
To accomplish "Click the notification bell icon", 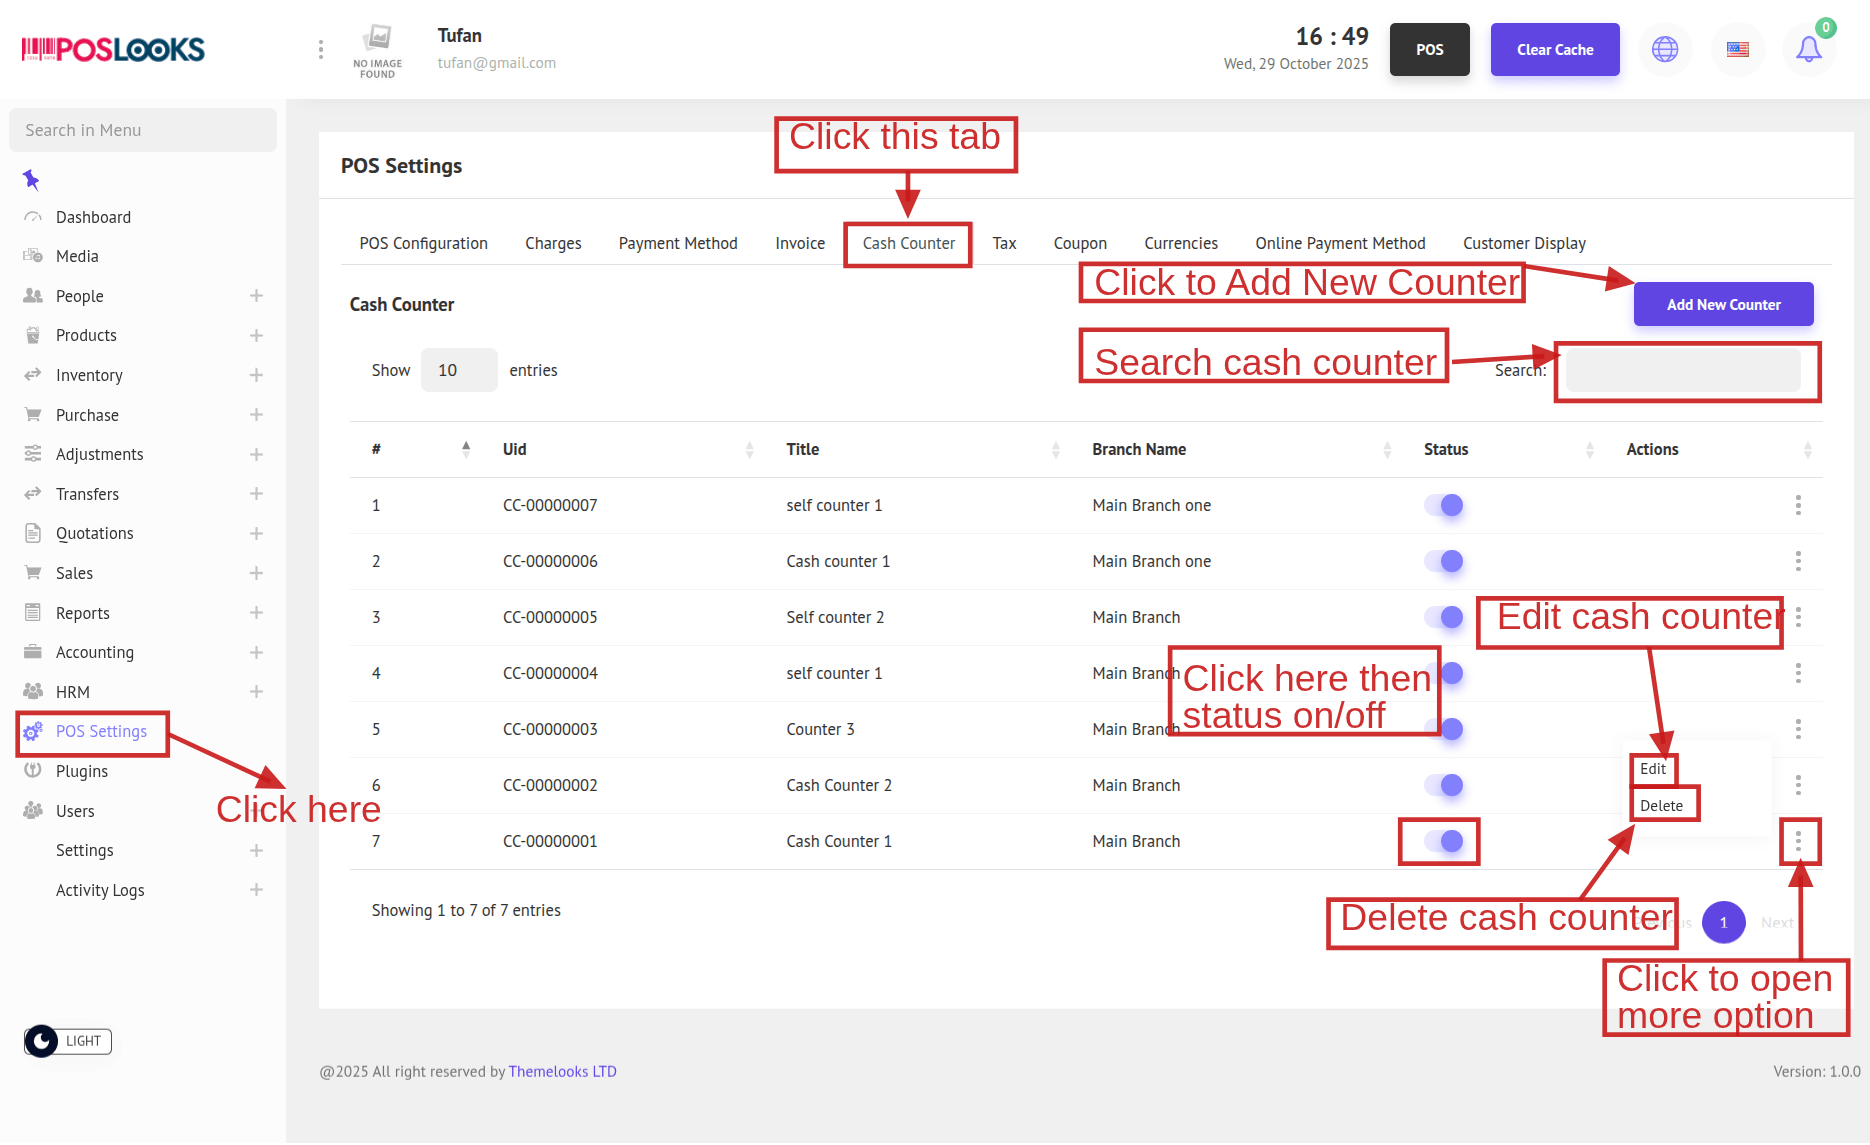I will pyautogui.click(x=1808, y=49).
